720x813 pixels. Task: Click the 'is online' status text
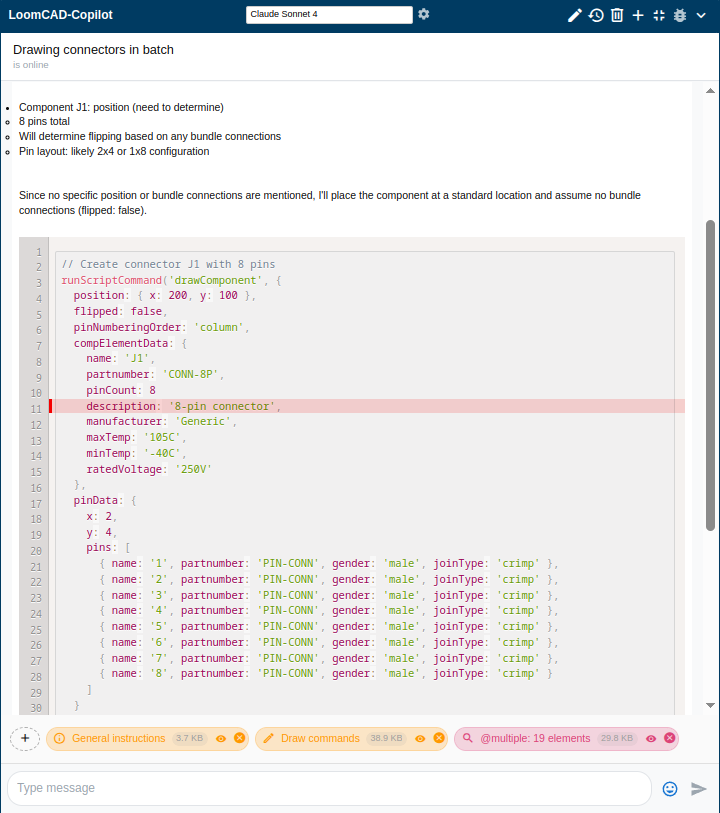[31, 65]
